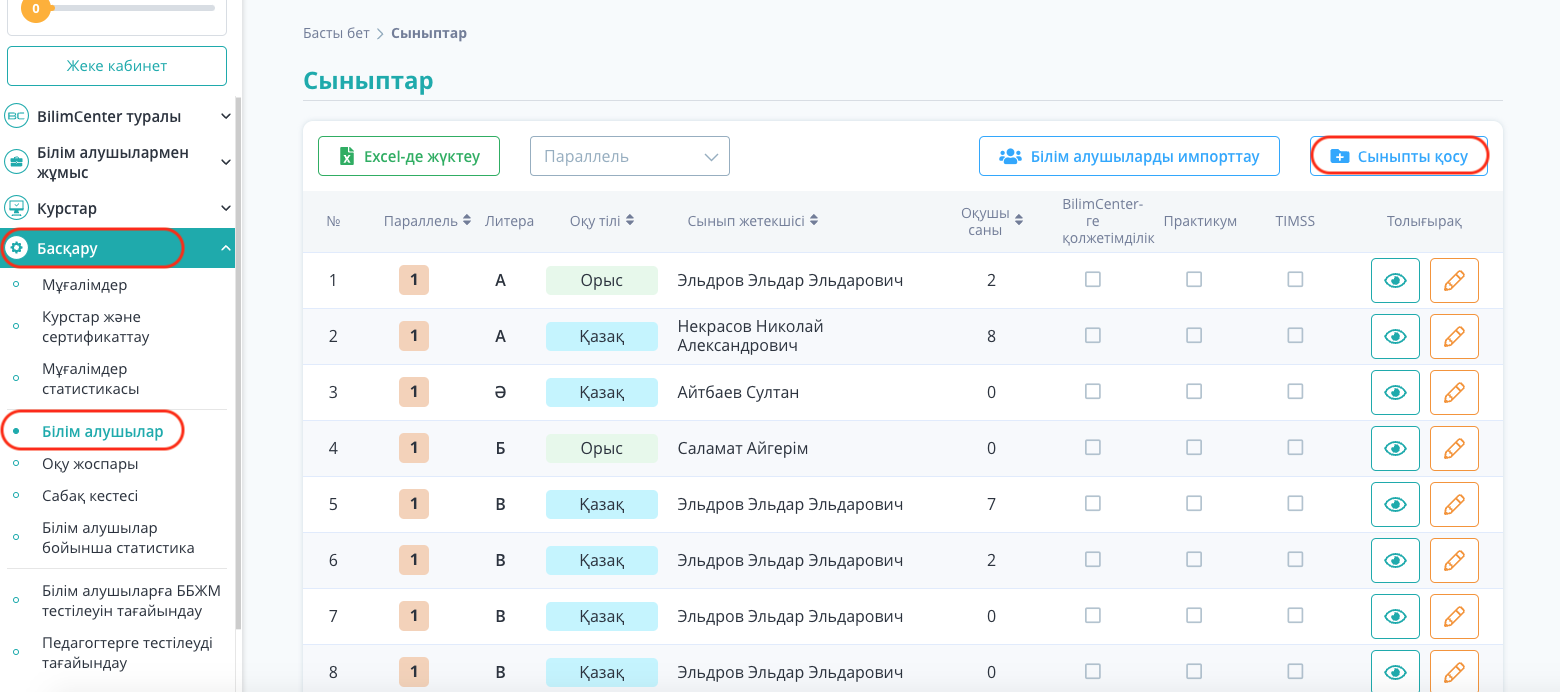This screenshot has height=692, width=1560.
Task: Expand Курстар menu chevron
Action: 226,208
